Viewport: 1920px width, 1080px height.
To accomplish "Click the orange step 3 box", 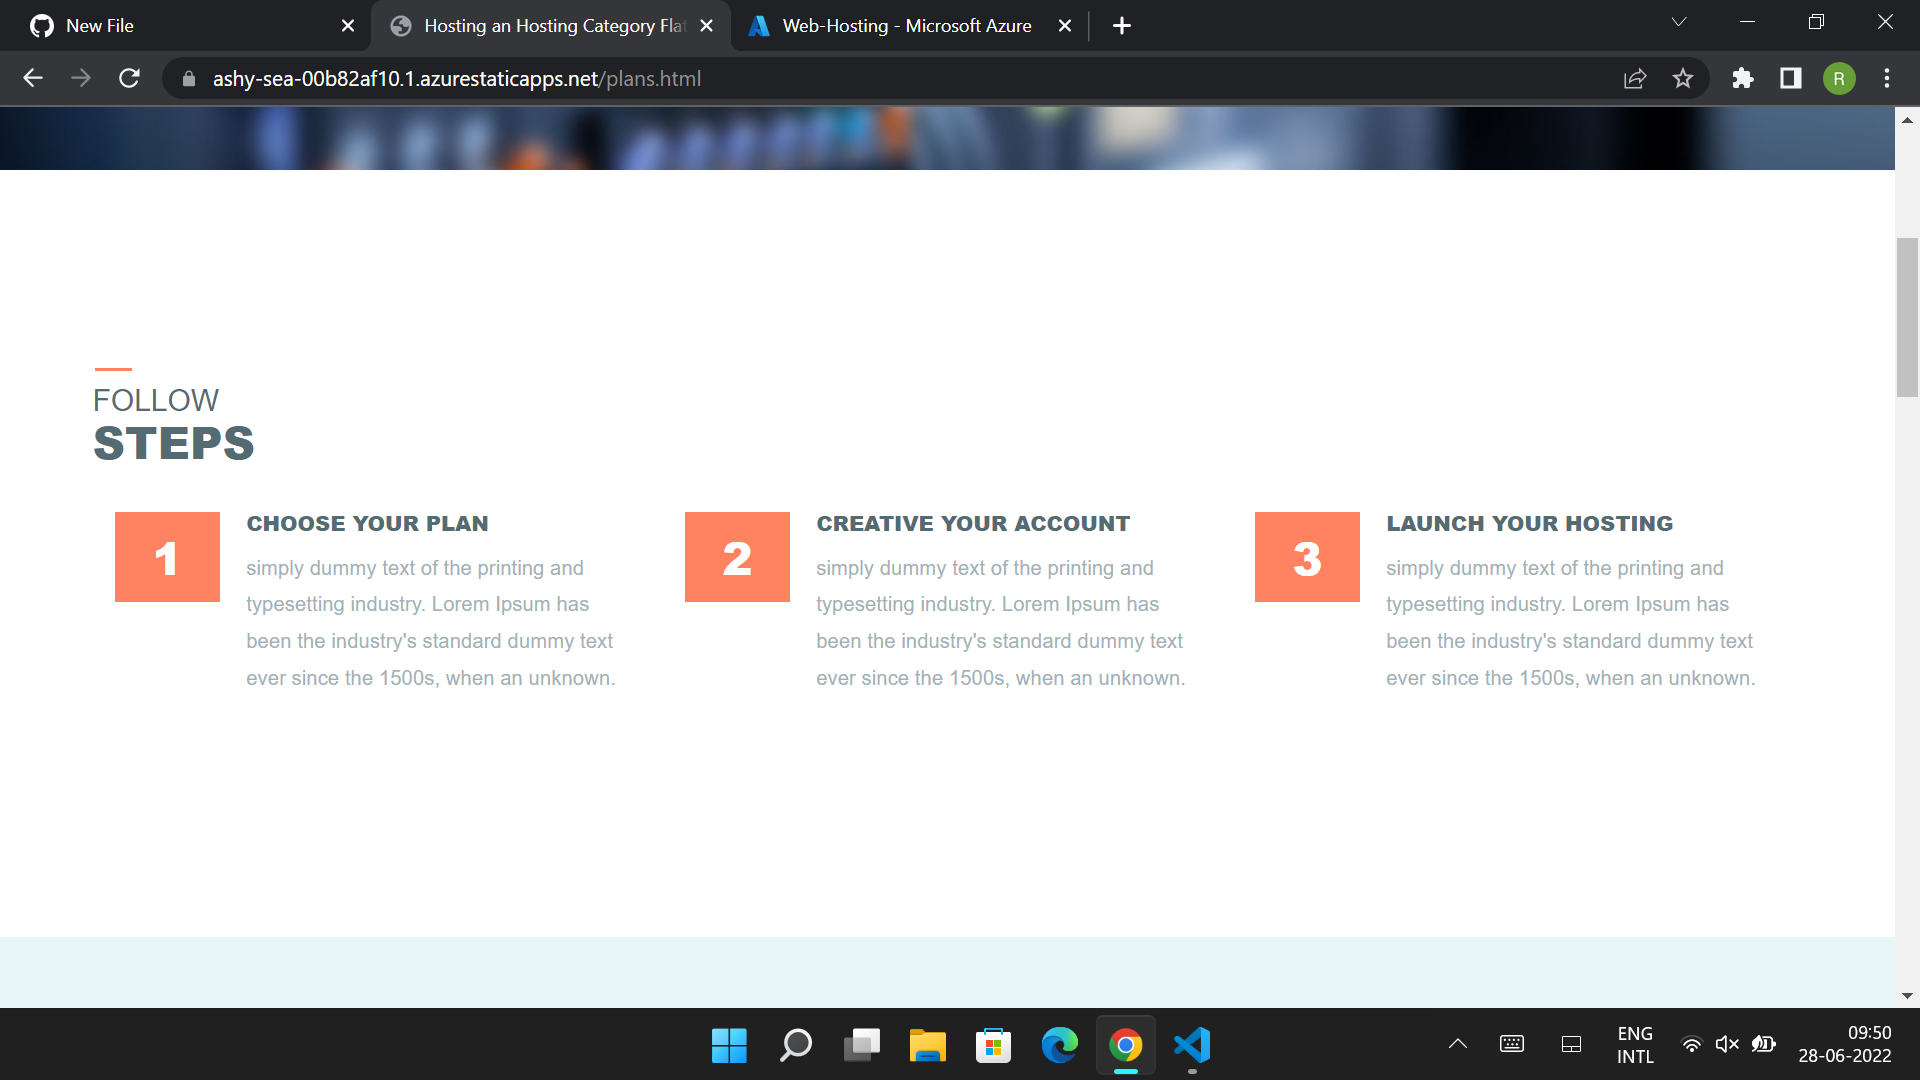I will click(1307, 557).
